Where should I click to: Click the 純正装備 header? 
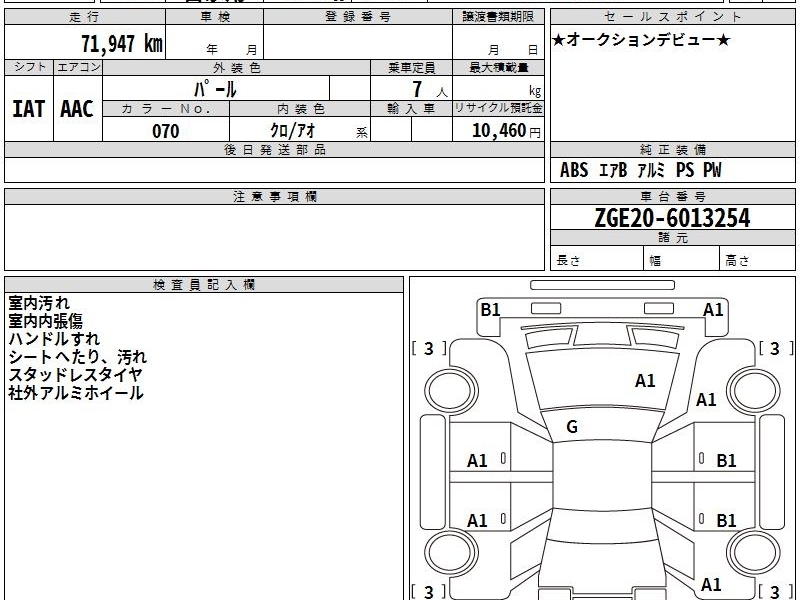click(672, 149)
